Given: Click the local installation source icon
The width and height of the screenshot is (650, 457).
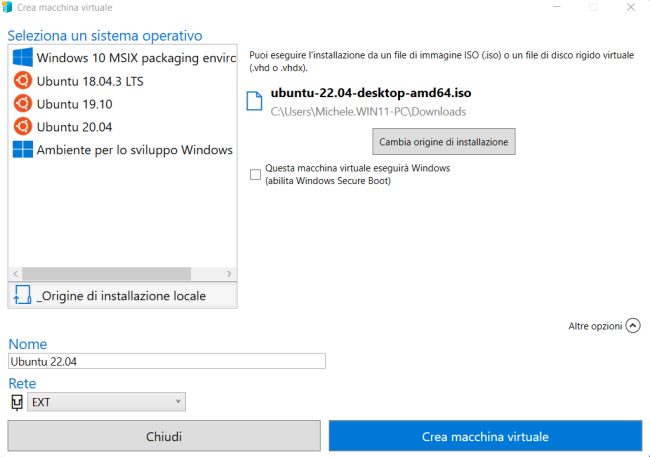Looking at the screenshot, I should (22, 295).
